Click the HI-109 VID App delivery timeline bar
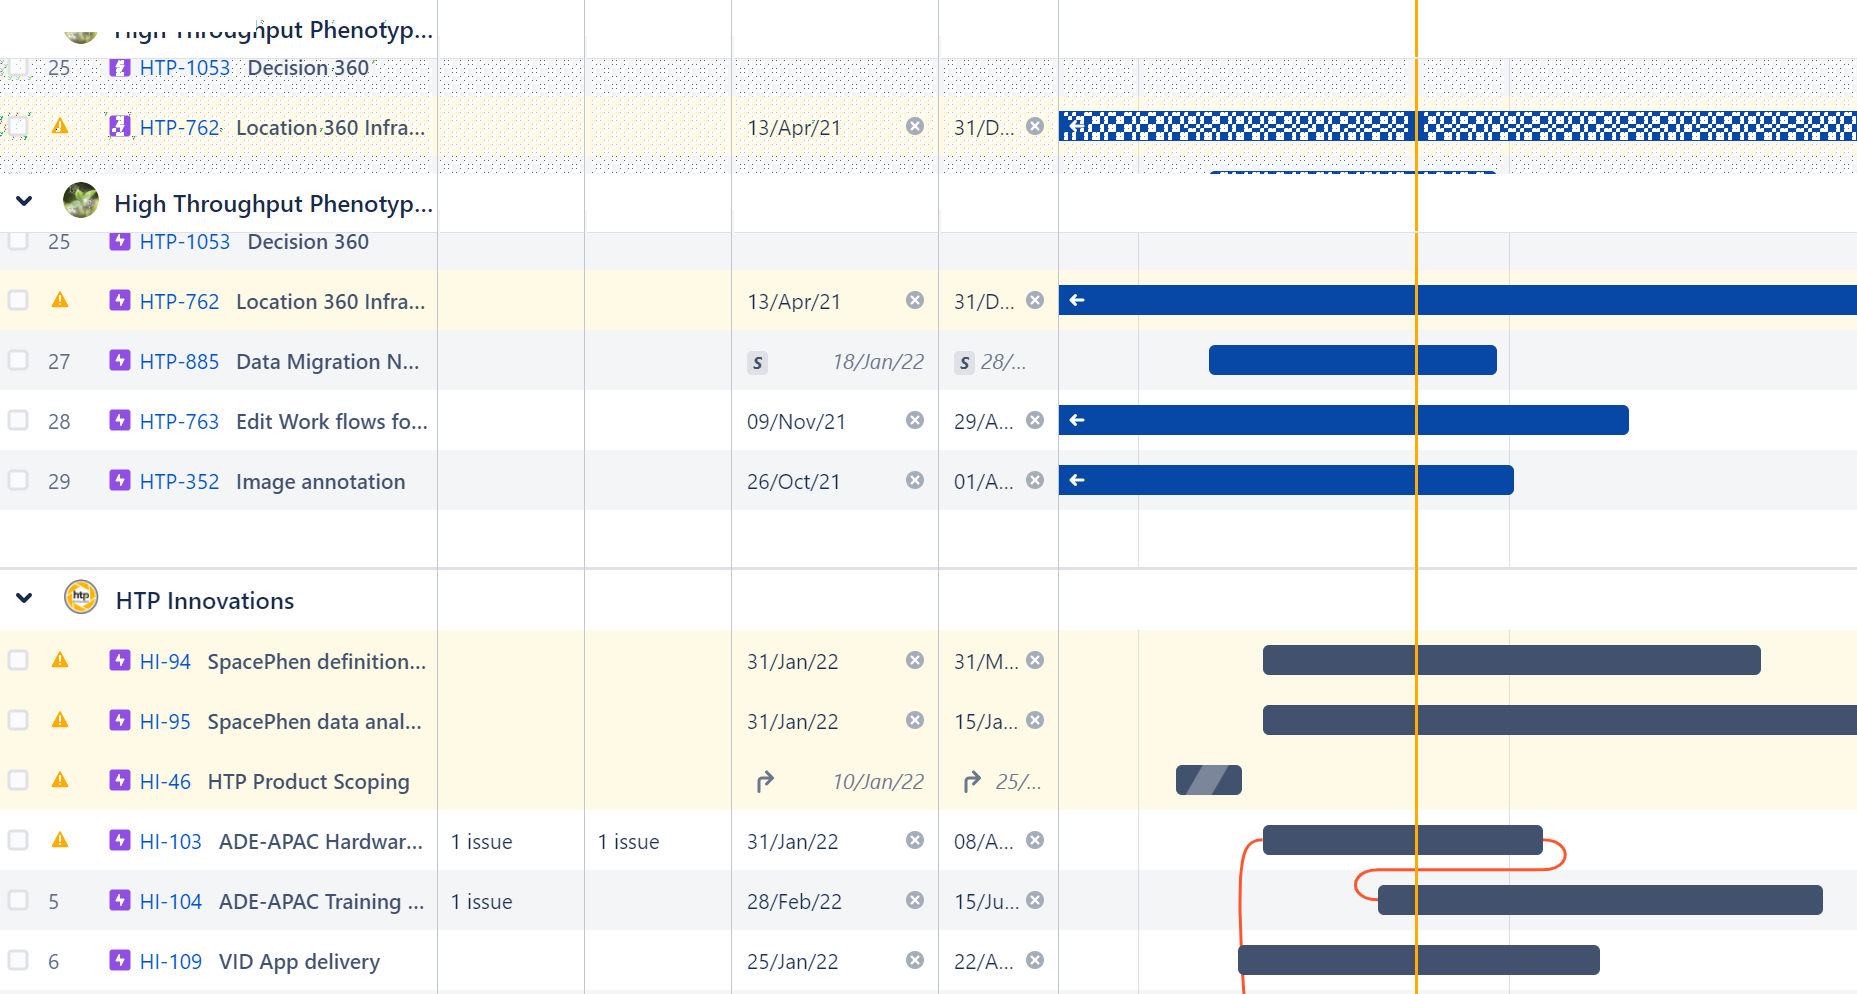 [1419, 960]
